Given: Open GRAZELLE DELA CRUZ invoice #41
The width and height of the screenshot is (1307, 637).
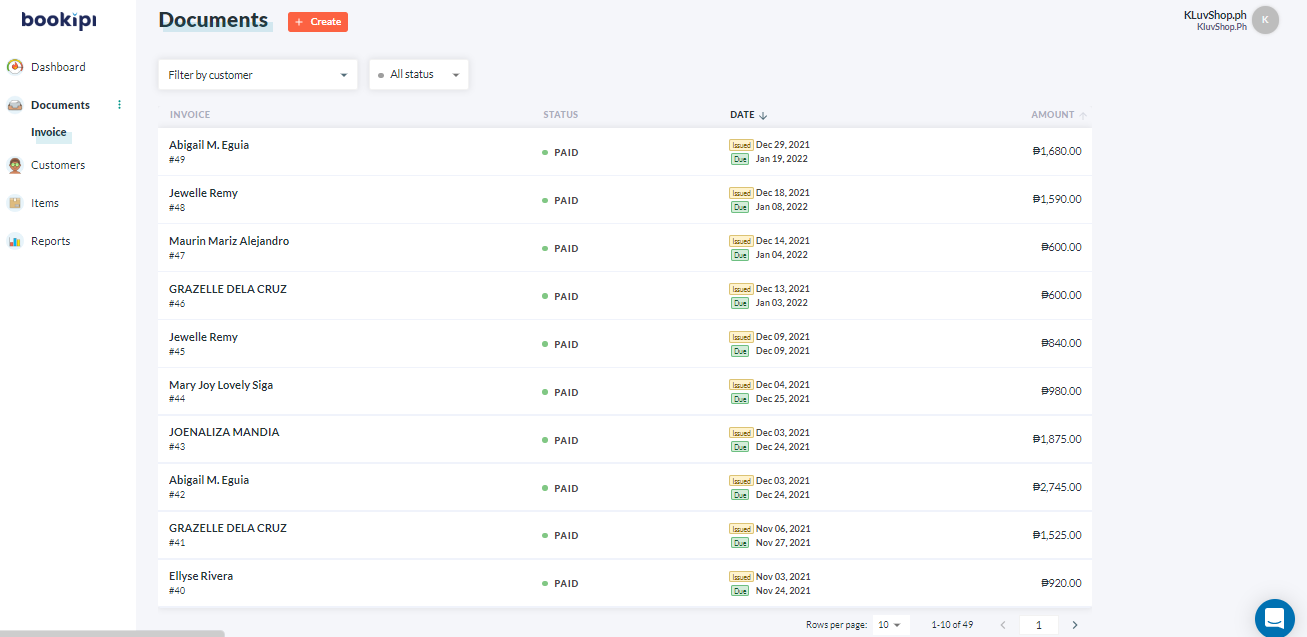Looking at the screenshot, I should click(625, 536).
